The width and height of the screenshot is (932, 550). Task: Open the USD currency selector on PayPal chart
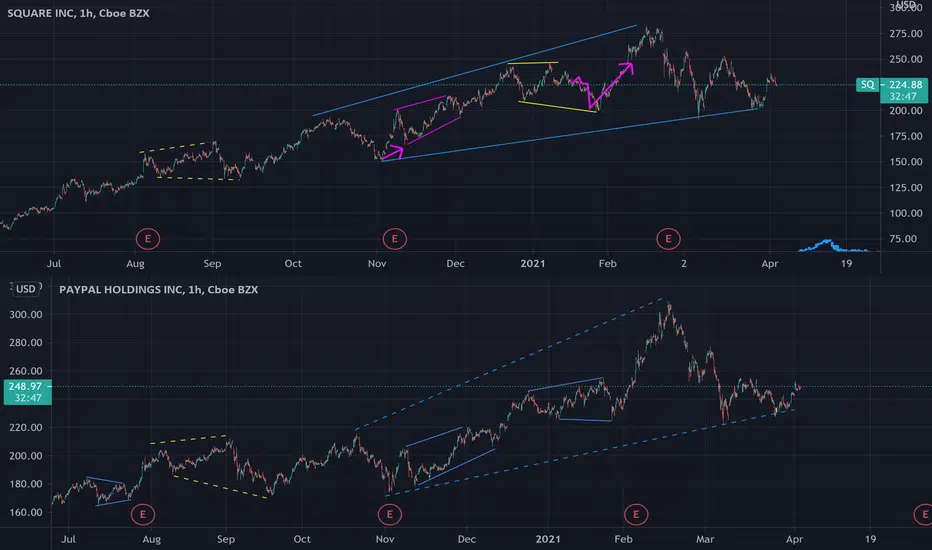(x=26, y=289)
